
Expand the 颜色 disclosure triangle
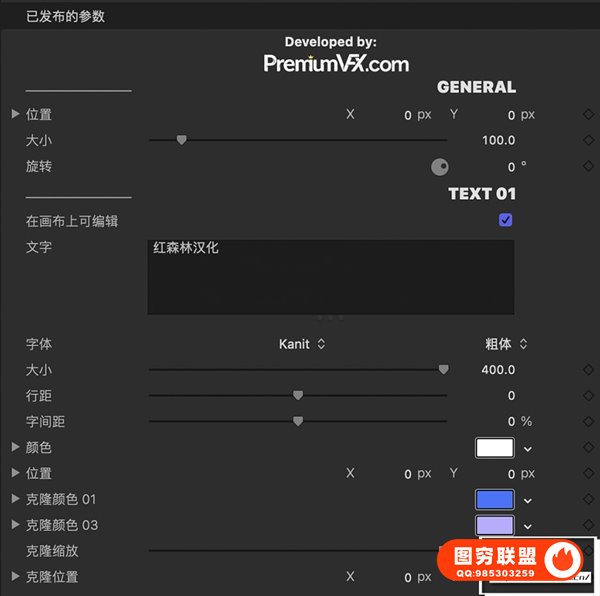[x=15, y=448]
